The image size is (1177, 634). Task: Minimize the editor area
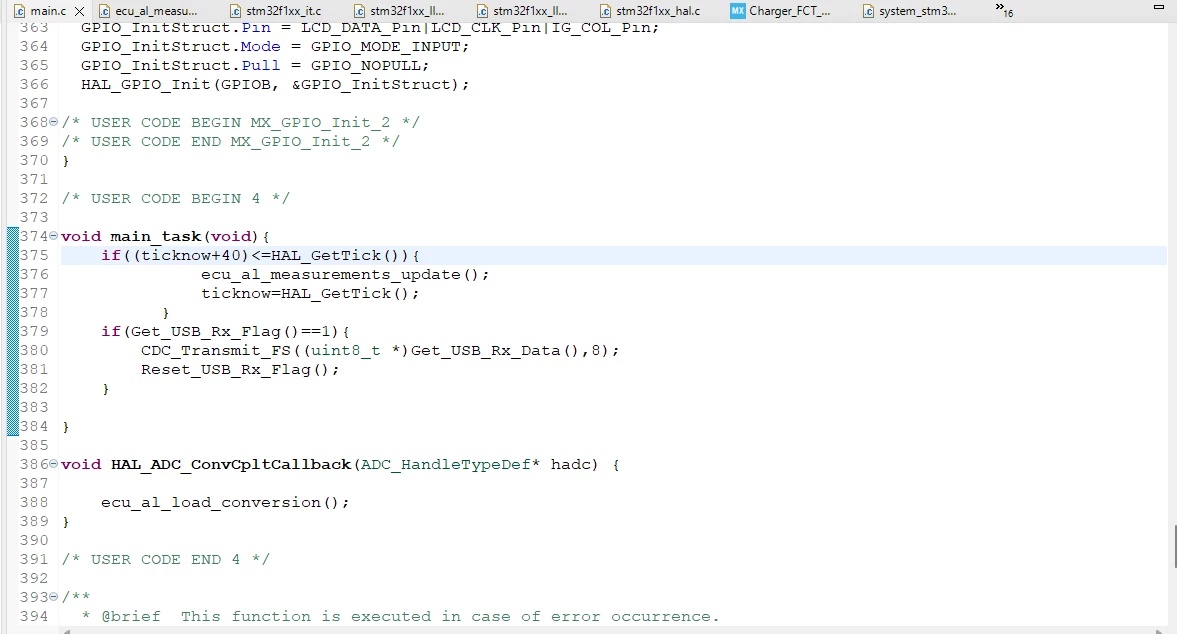tap(1158, 7)
